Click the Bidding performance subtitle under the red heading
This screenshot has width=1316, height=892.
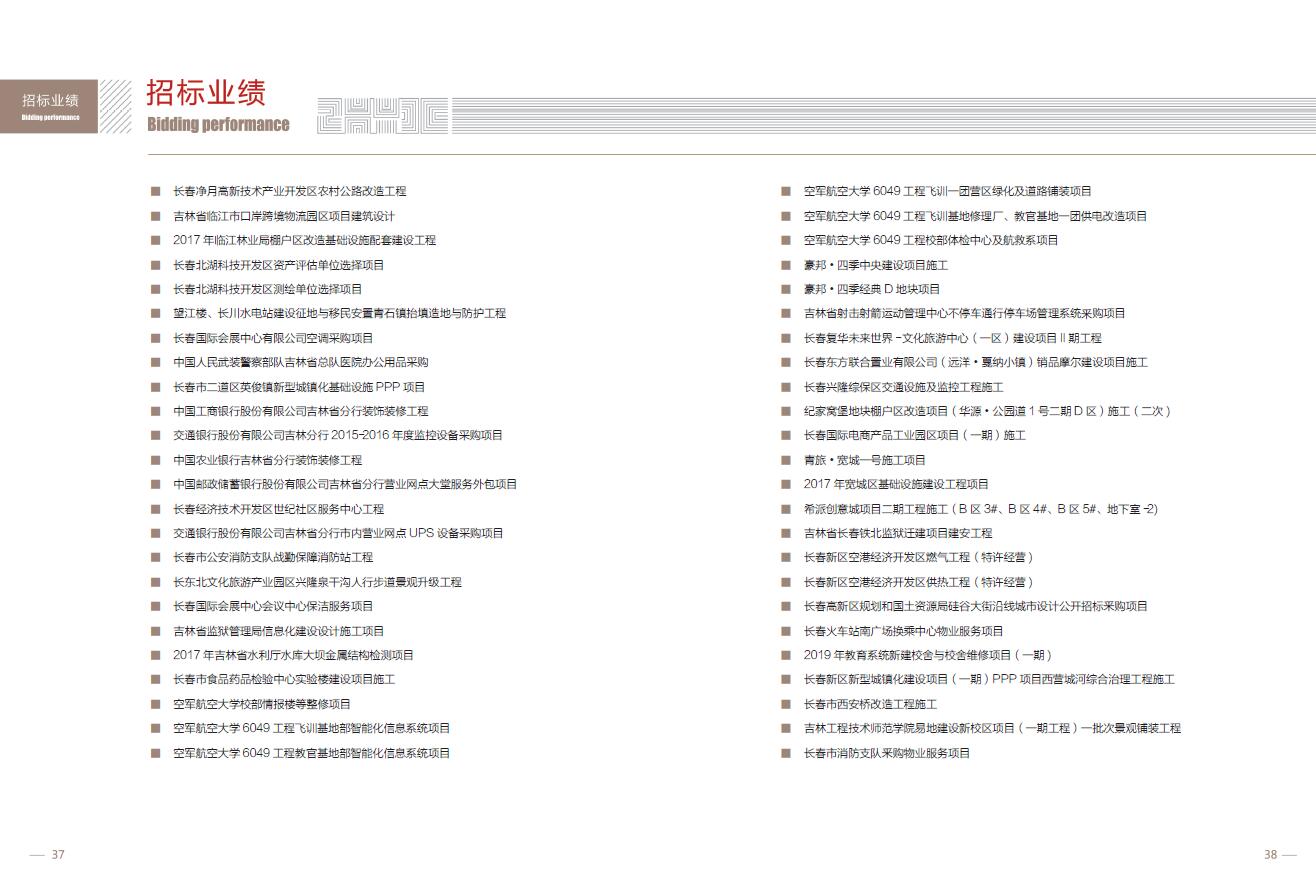click(x=218, y=124)
